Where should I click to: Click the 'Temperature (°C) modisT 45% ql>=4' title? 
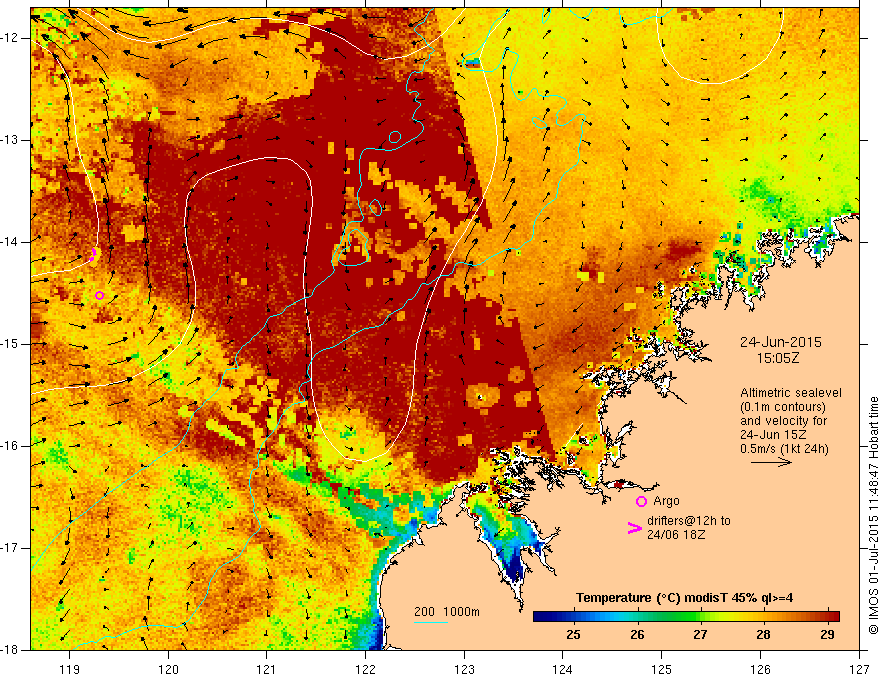tap(684, 598)
